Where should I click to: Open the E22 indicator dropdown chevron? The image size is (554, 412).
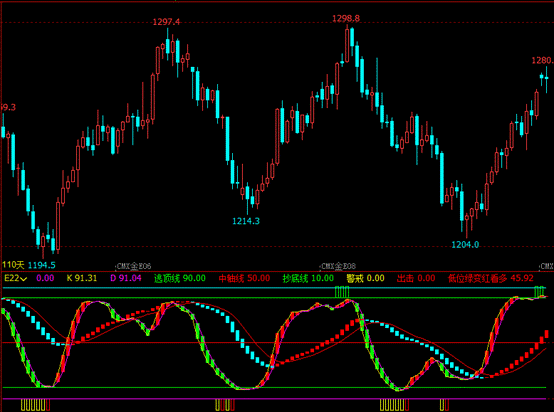(24, 279)
